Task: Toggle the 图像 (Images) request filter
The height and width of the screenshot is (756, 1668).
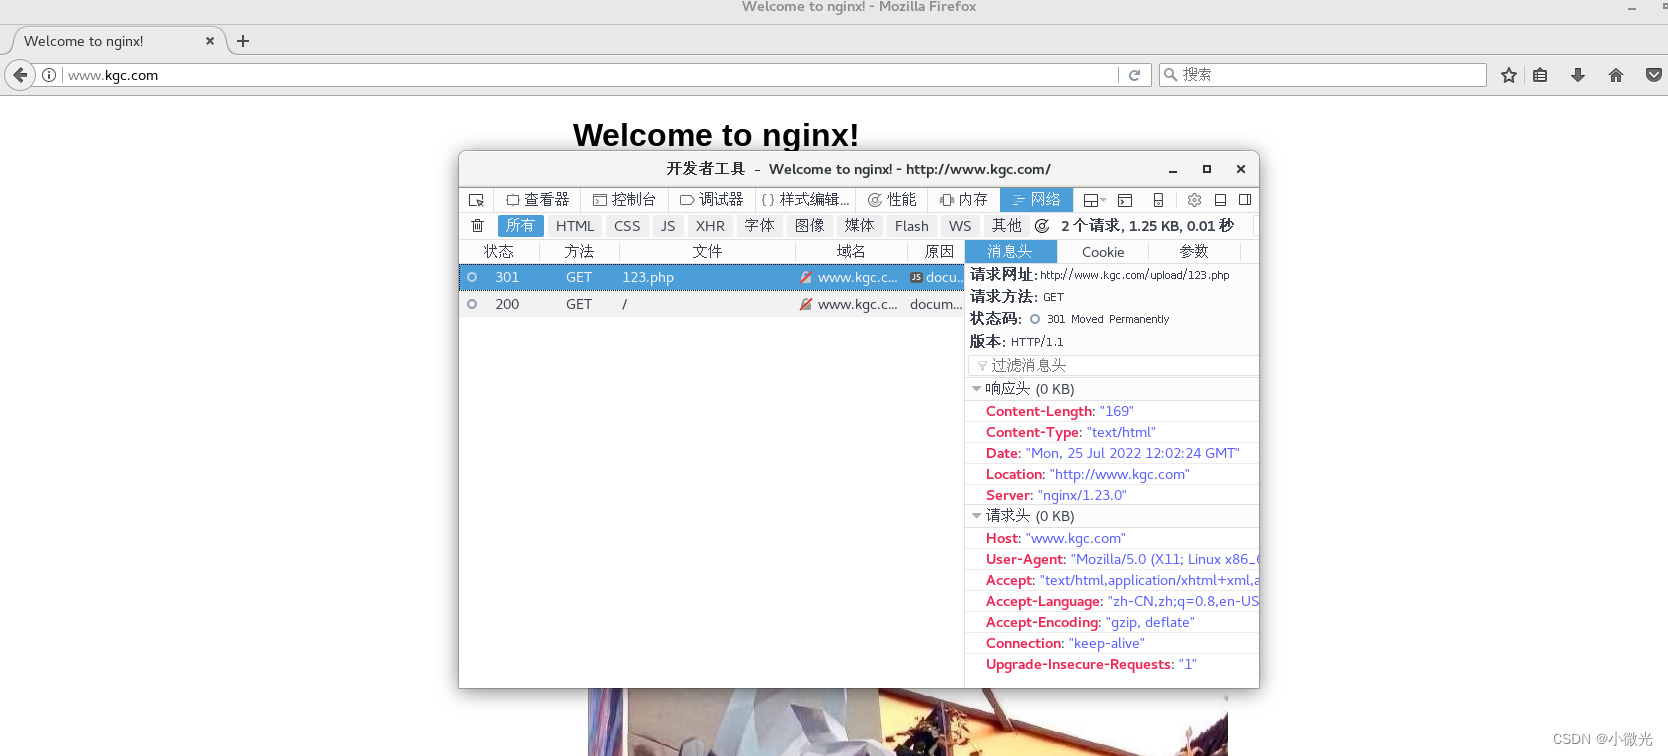Action: (810, 226)
